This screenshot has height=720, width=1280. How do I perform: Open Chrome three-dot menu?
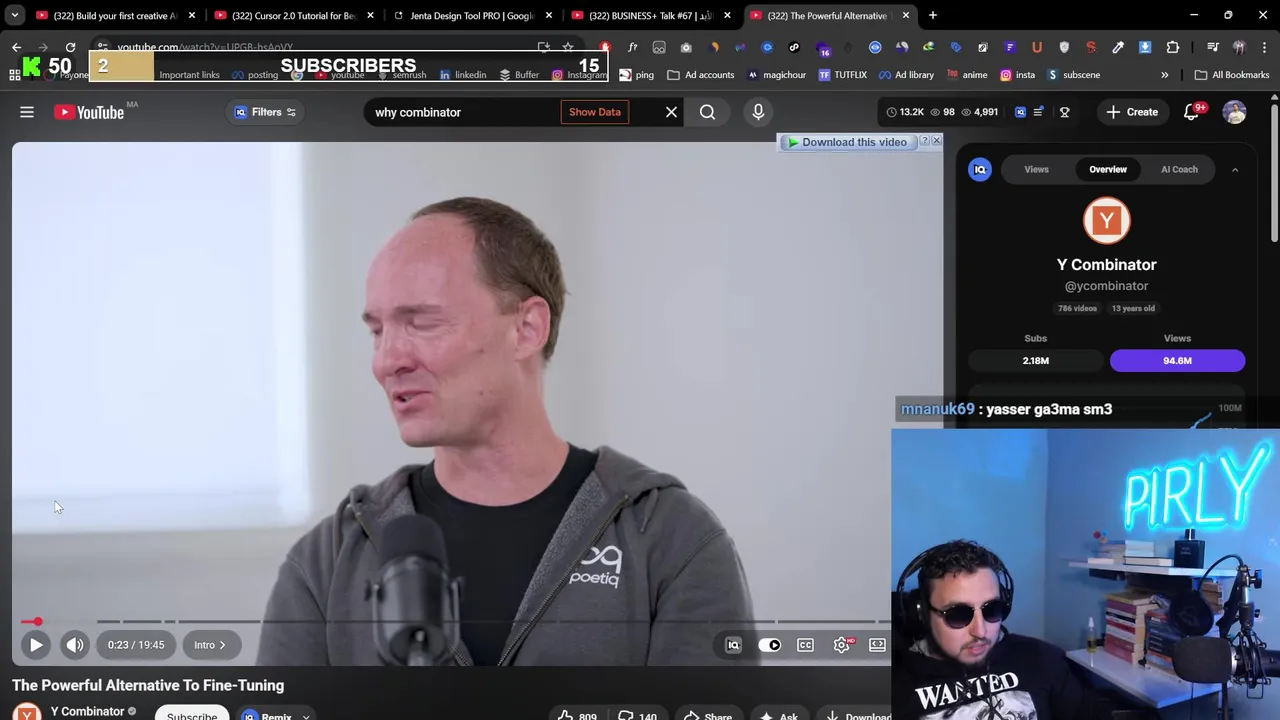pos(1265,47)
